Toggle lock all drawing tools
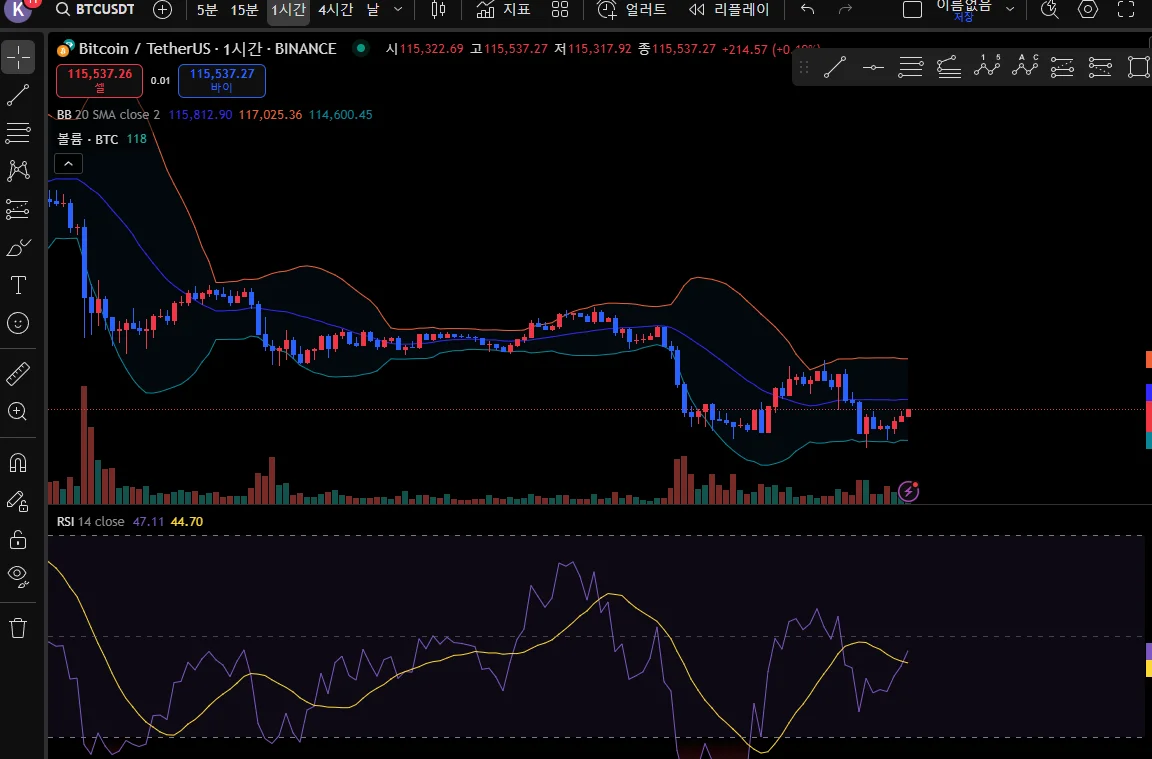1152x759 pixels. [x=18, y=539]
